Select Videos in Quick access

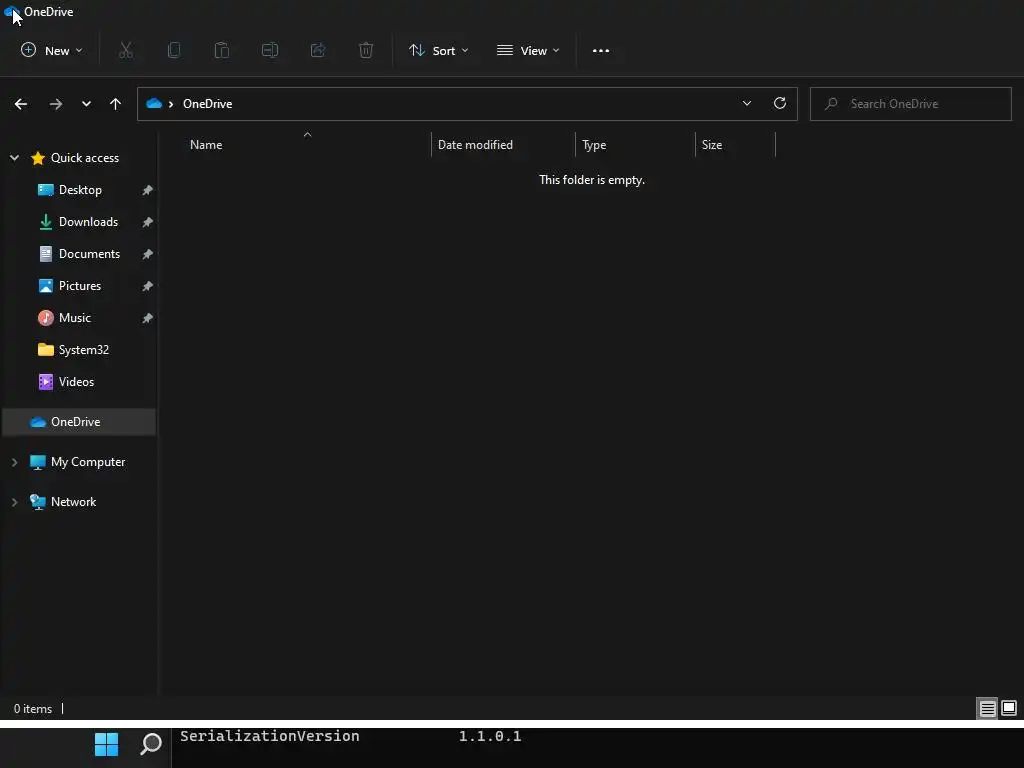pos(76,382)
